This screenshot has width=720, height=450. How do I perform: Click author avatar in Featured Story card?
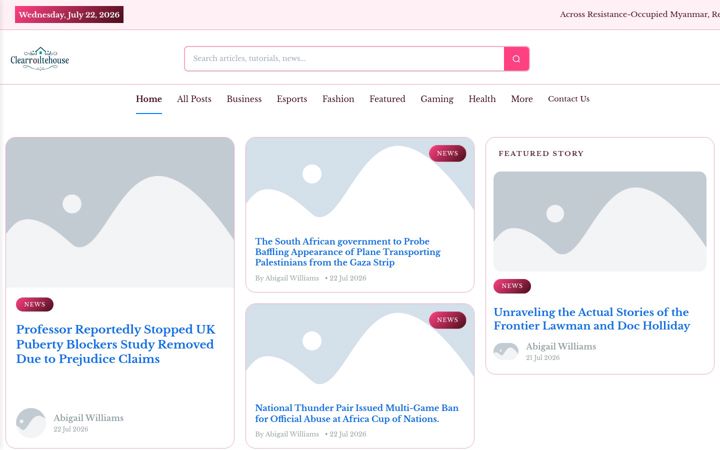point(506,351)
